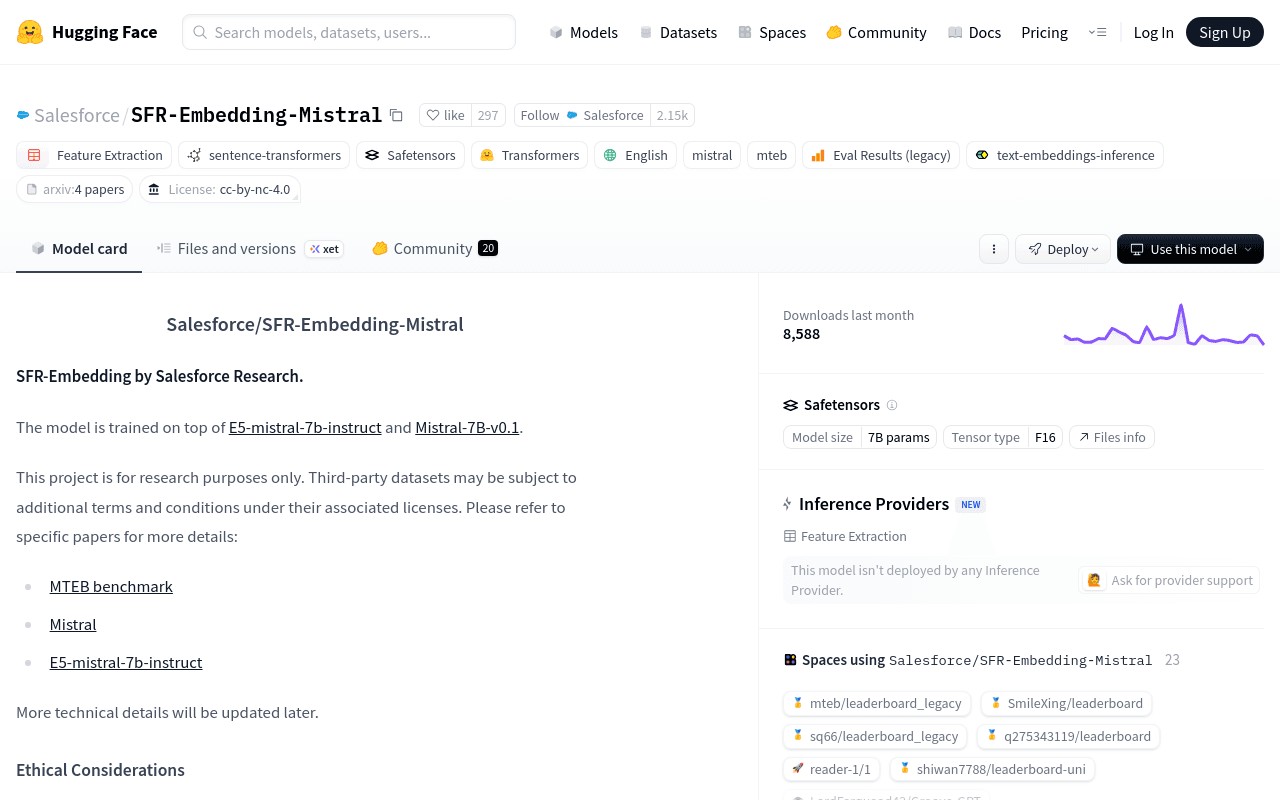Image resolution: width=1280 pixels, height=800 pixels.
Task: Click the heart like button
Action: point(445,115)
